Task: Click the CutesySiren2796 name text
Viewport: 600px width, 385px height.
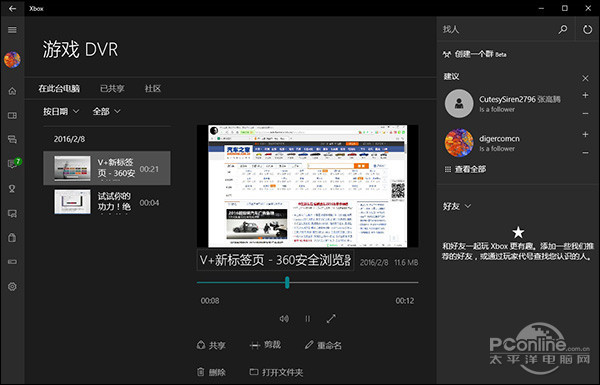Action: coord(507,99)
